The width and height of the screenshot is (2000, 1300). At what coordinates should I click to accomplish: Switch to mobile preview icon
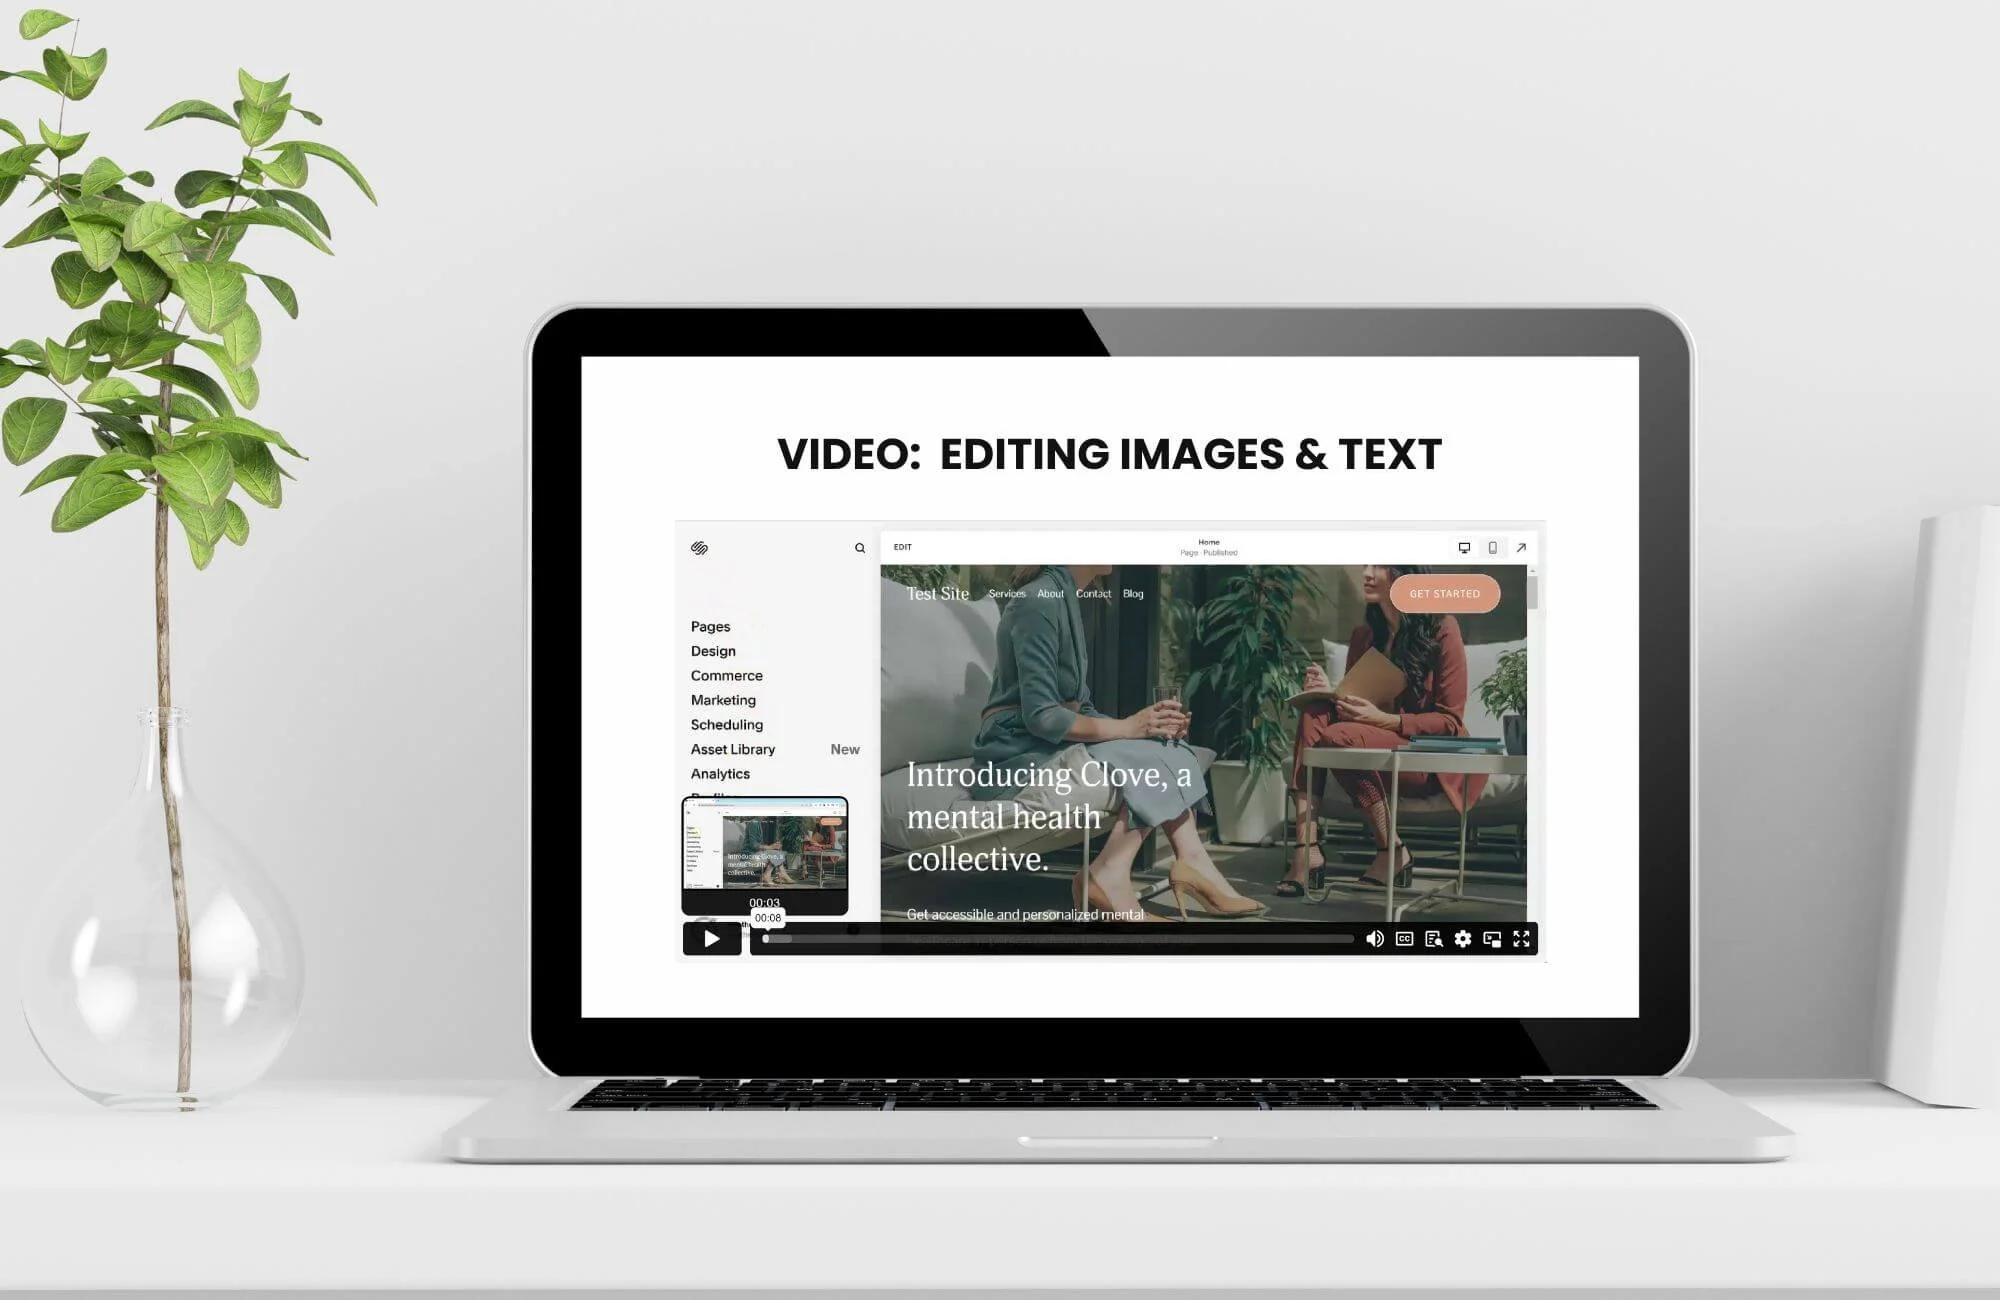[1493, 548]
